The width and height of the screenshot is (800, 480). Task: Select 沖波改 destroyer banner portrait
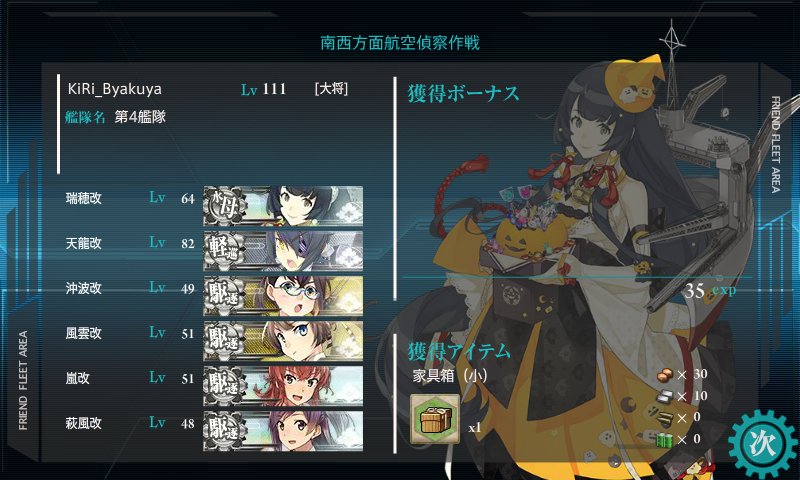point(283,296)
